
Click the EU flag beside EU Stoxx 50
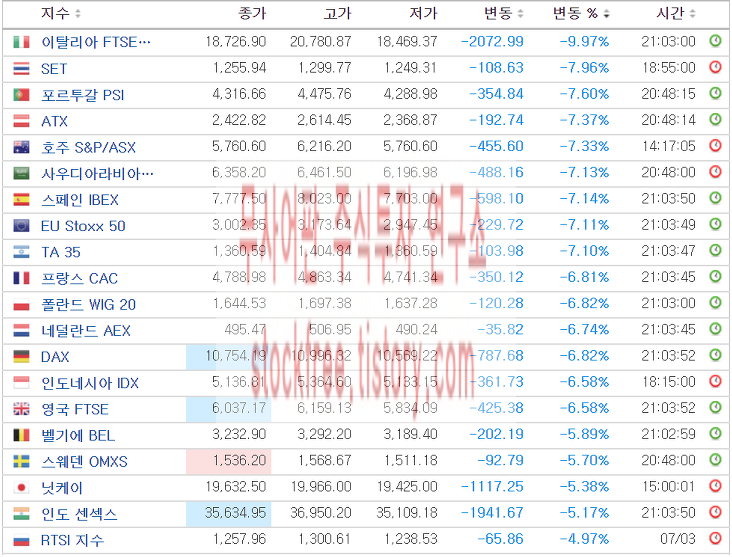click(21, 226)
